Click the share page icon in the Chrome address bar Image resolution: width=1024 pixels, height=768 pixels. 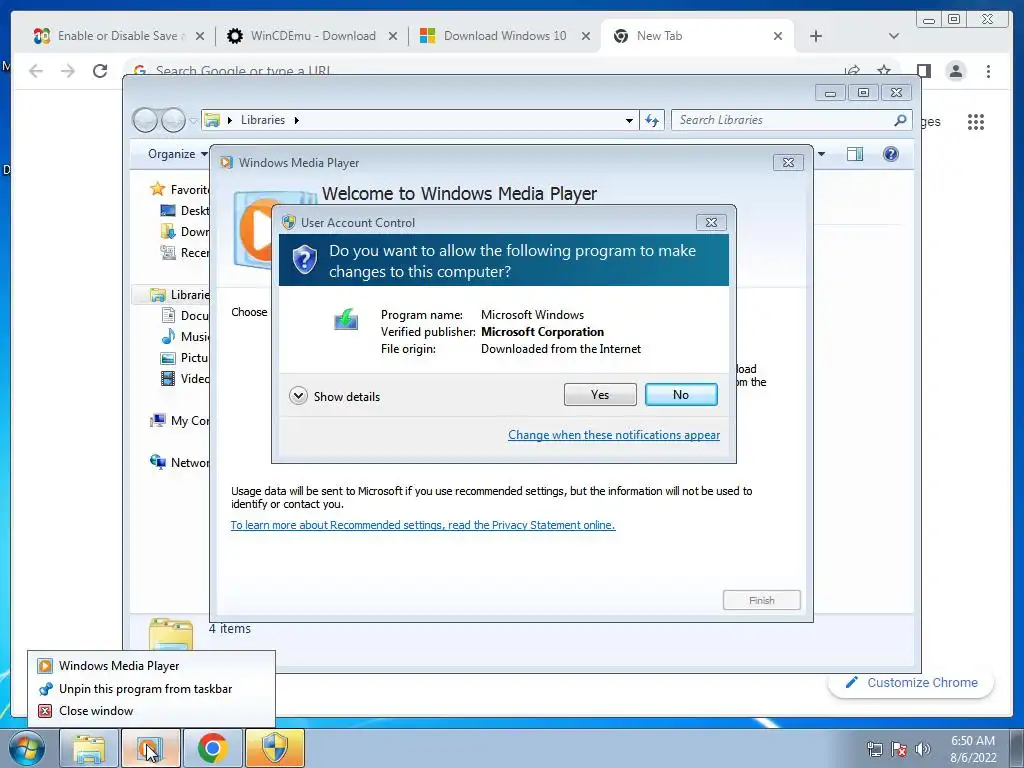point(852,71)
